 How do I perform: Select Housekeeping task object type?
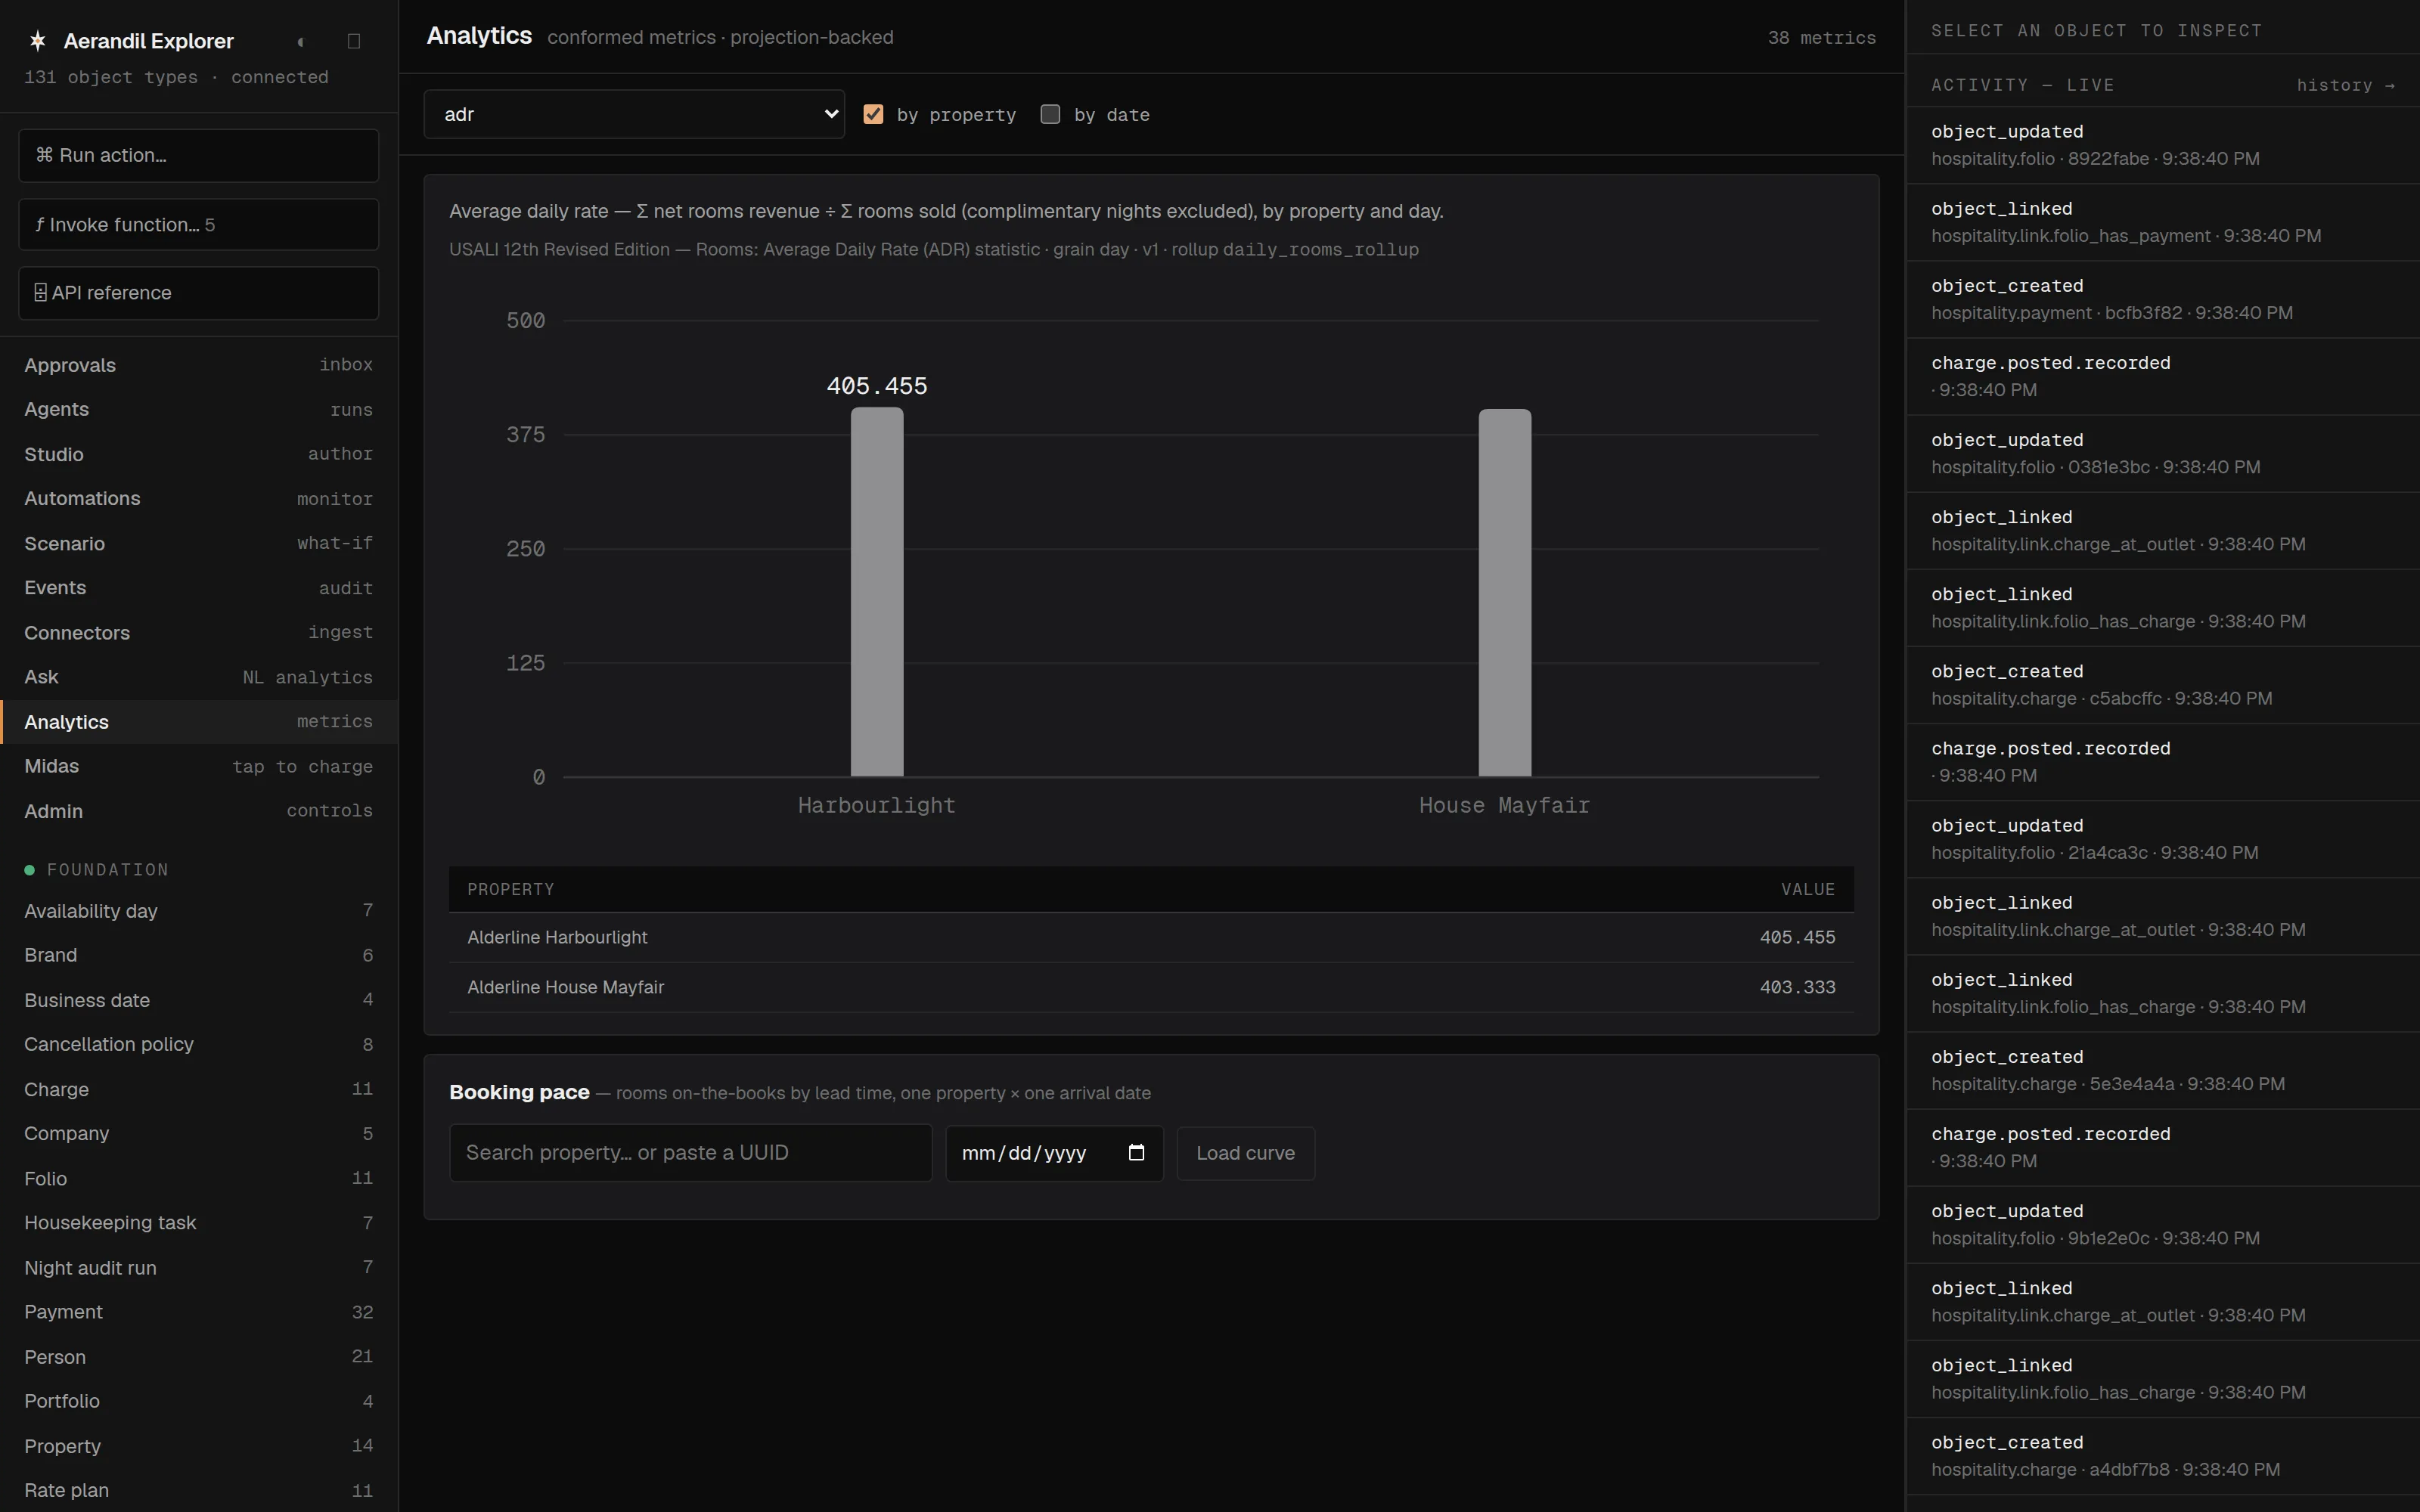(198, 1223)
